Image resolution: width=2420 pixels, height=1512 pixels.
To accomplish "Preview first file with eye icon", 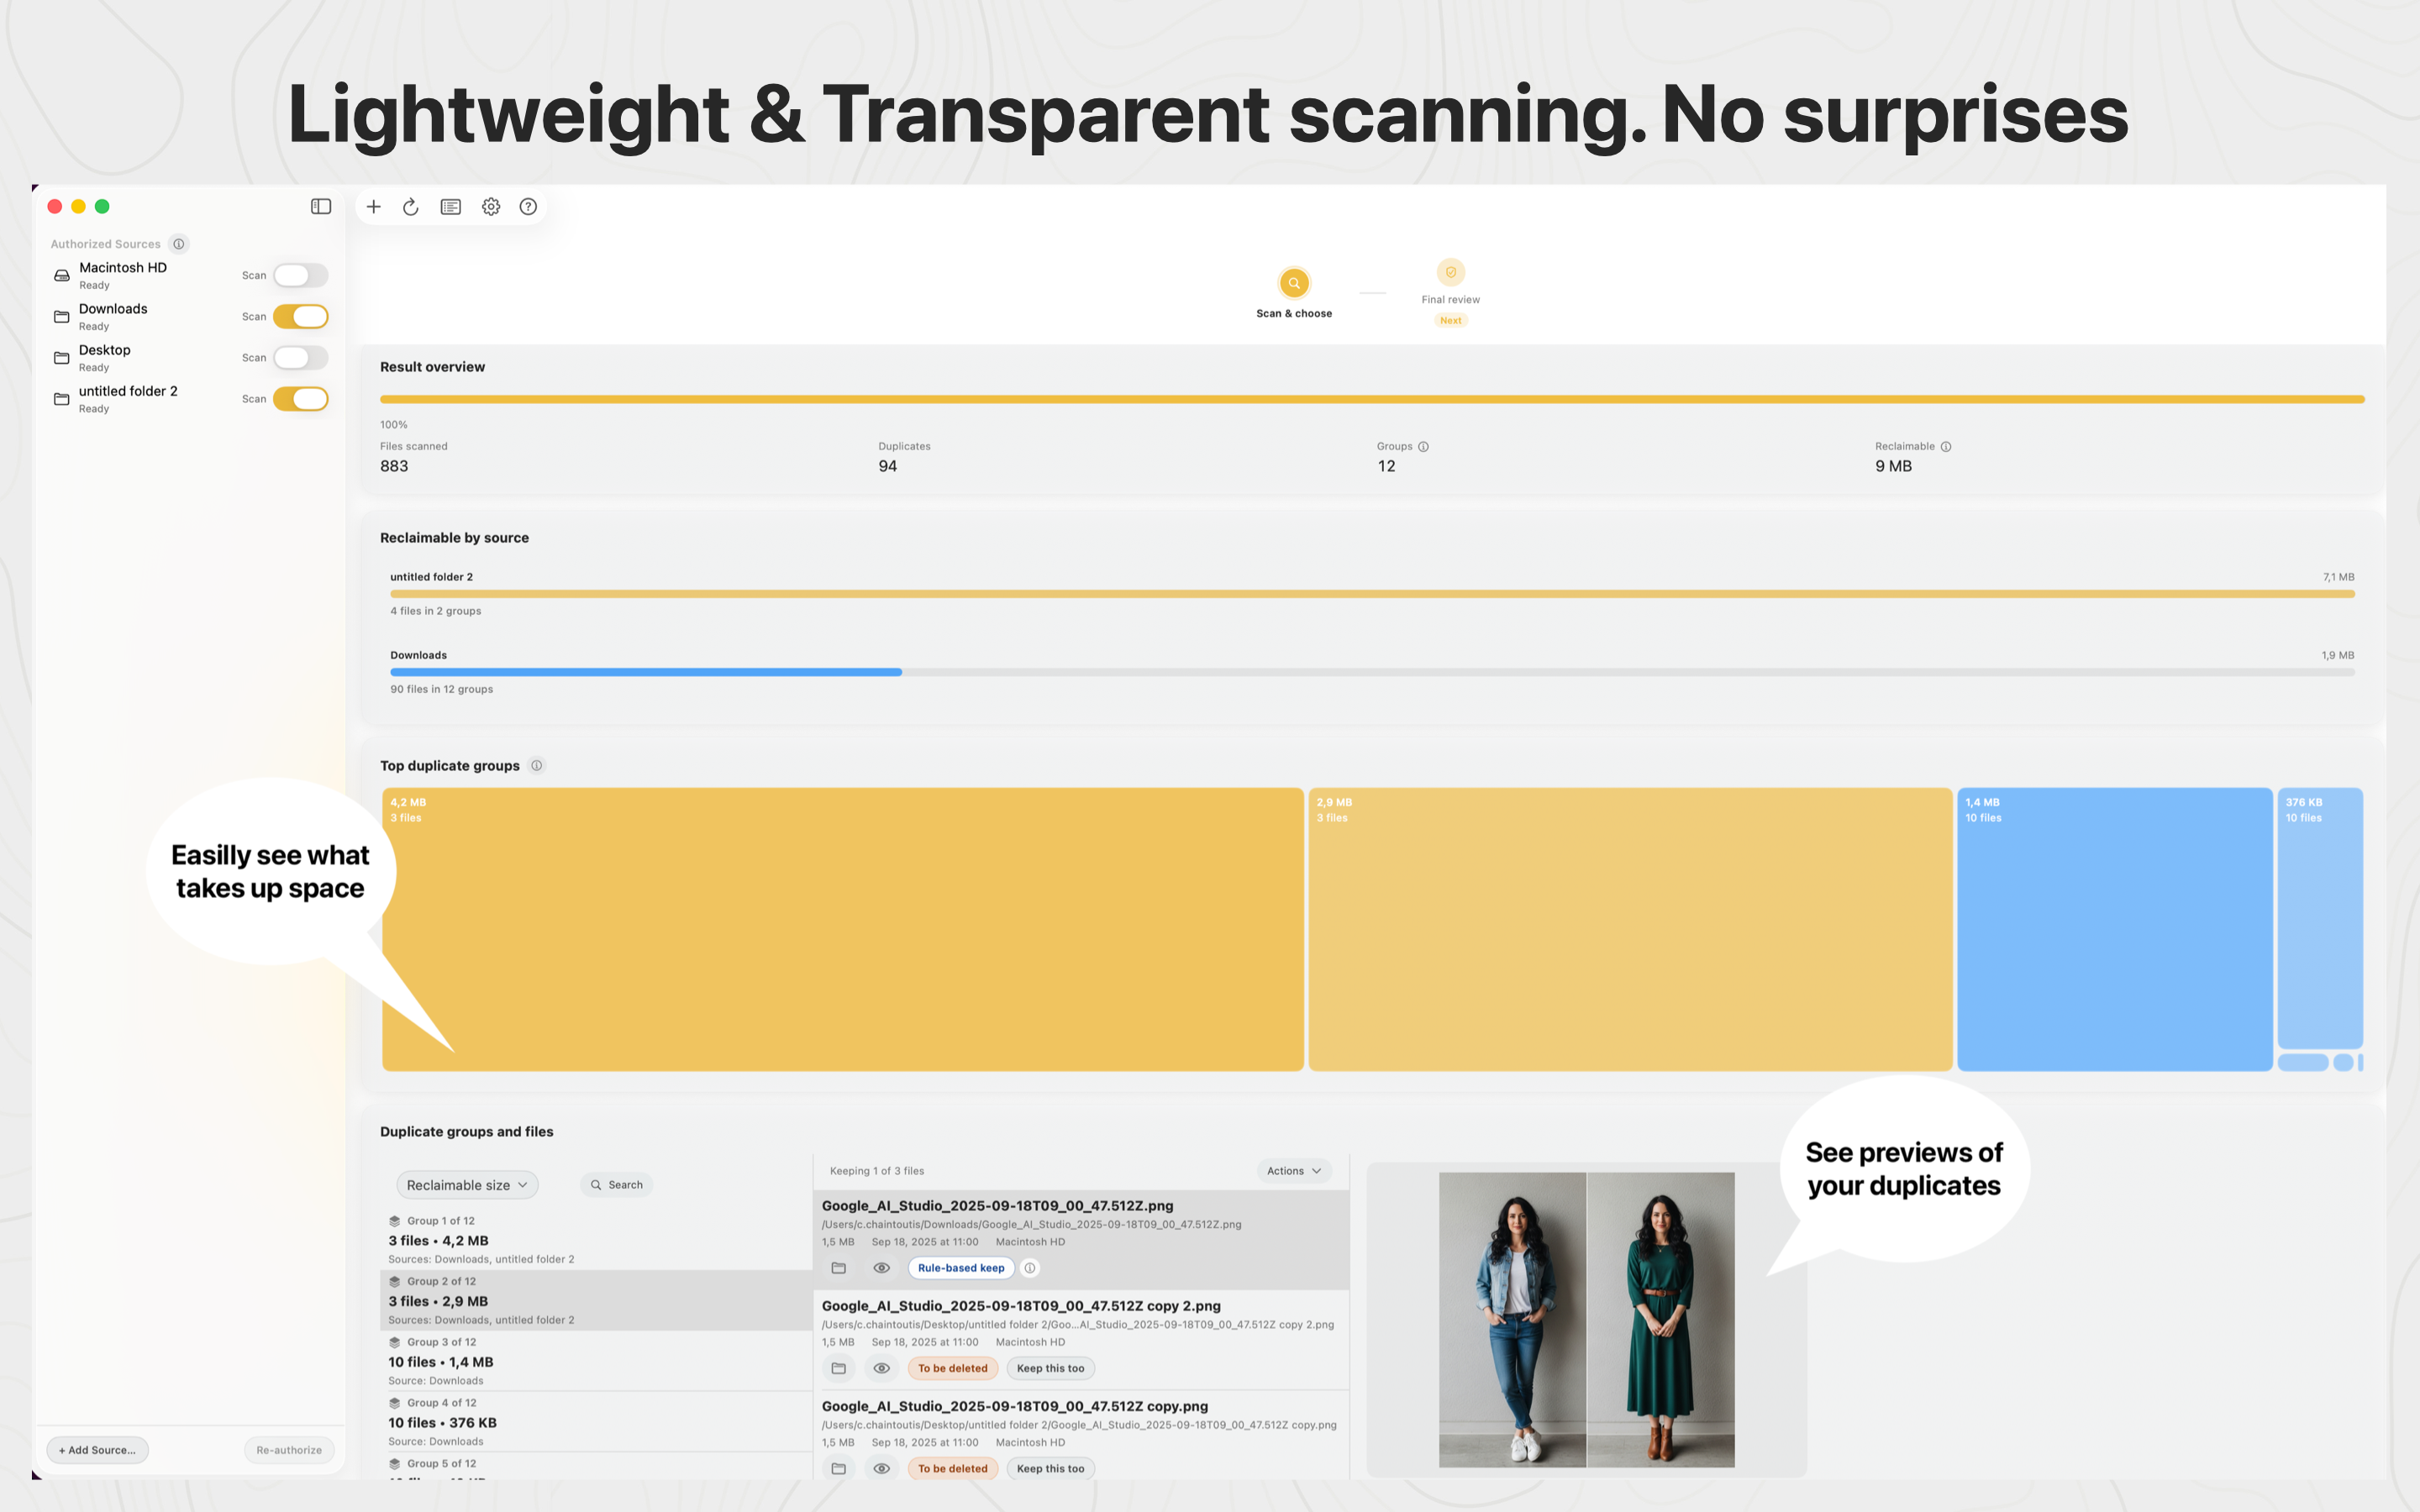I will [881, 1268].
